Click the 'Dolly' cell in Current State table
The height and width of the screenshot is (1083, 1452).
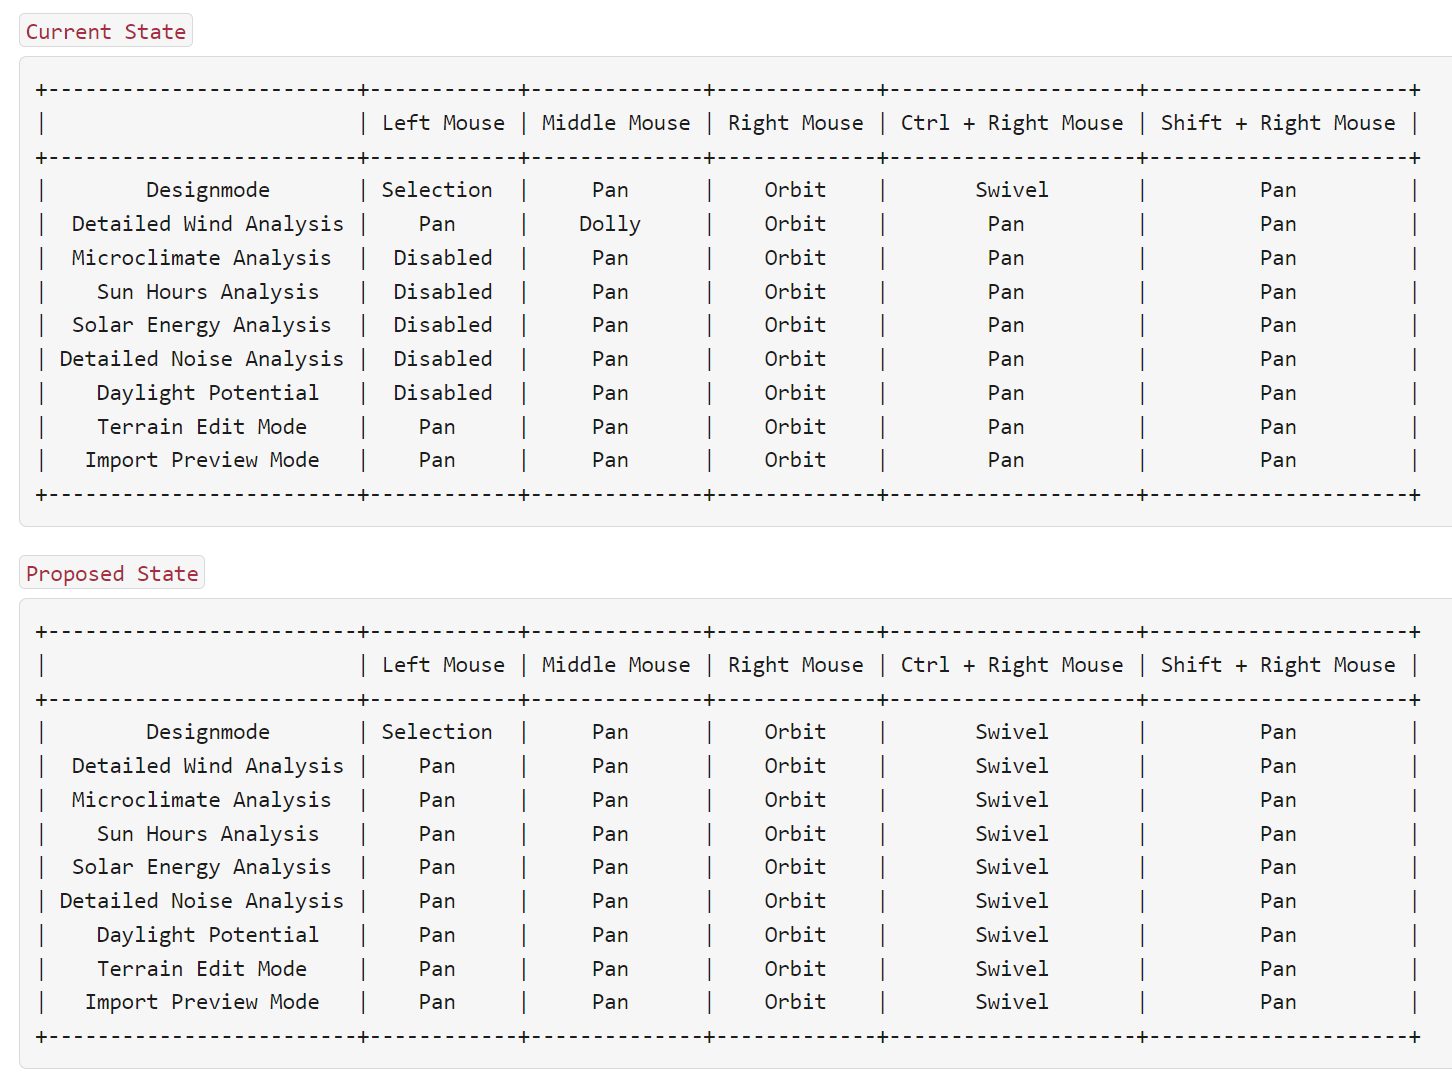(x=609, y=224)
